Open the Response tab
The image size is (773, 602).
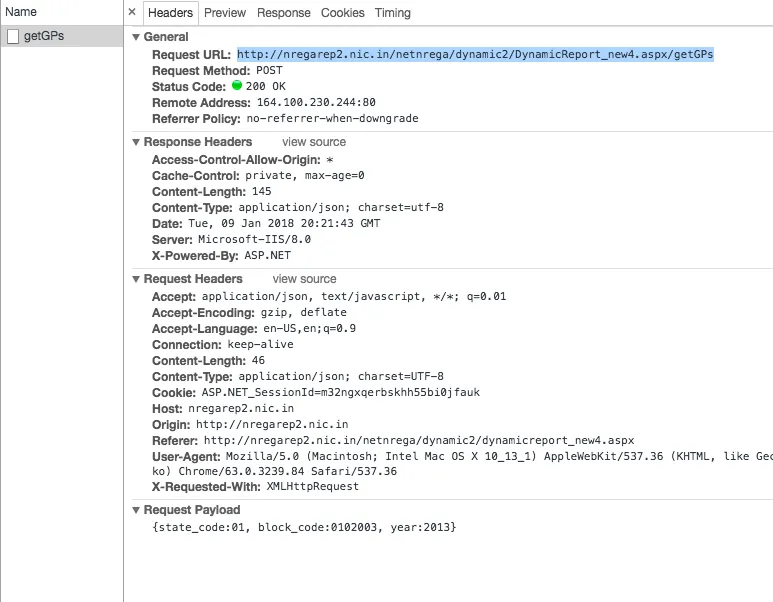pos(283,13)
